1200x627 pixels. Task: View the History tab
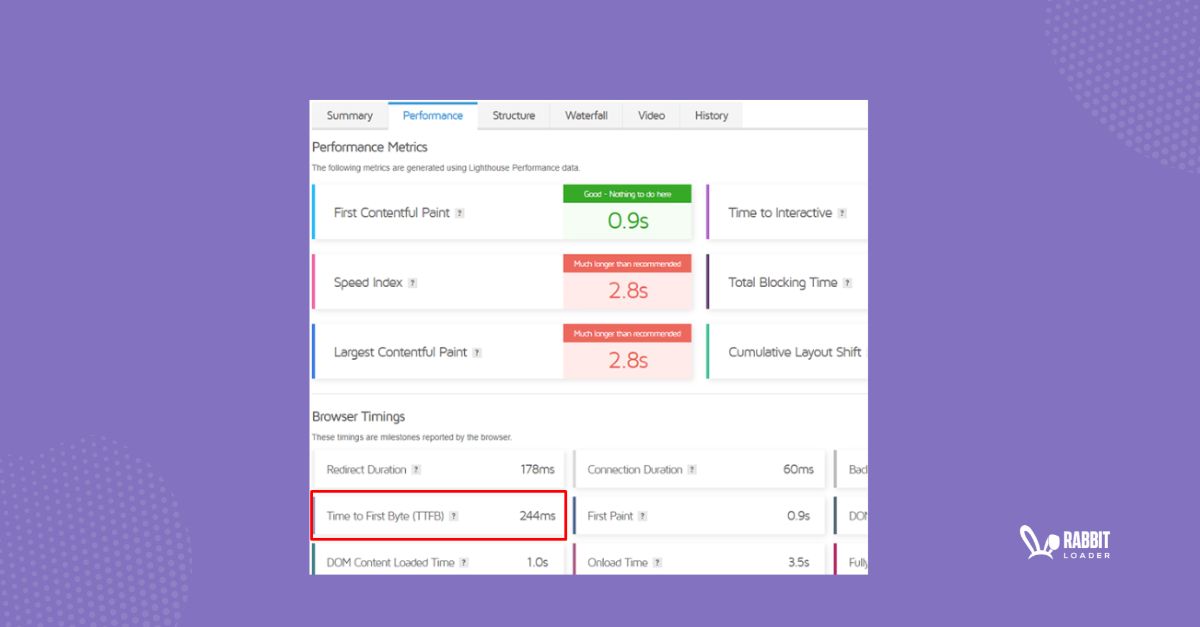(x=711, y=115)
